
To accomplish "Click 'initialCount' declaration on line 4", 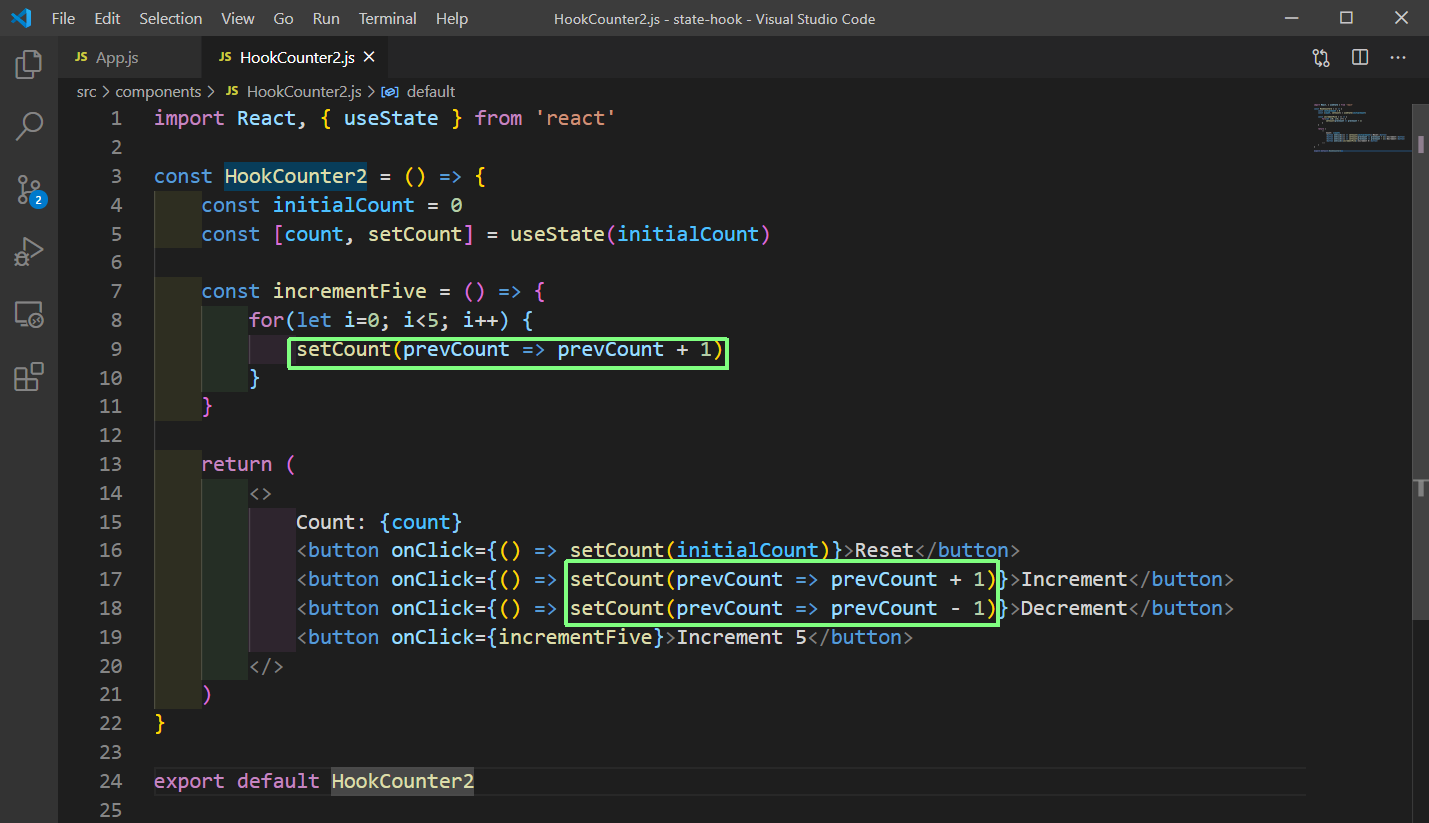I will click(x=343, y=205).
